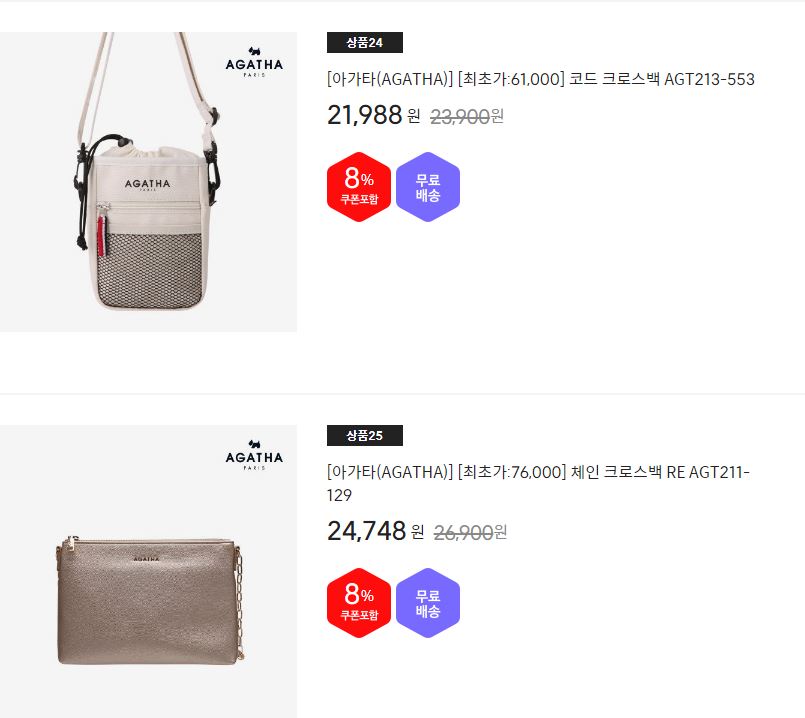805x718 pixels.
Task: Click the crossed-out 26,900원 original price
Action: click(470, 532)
